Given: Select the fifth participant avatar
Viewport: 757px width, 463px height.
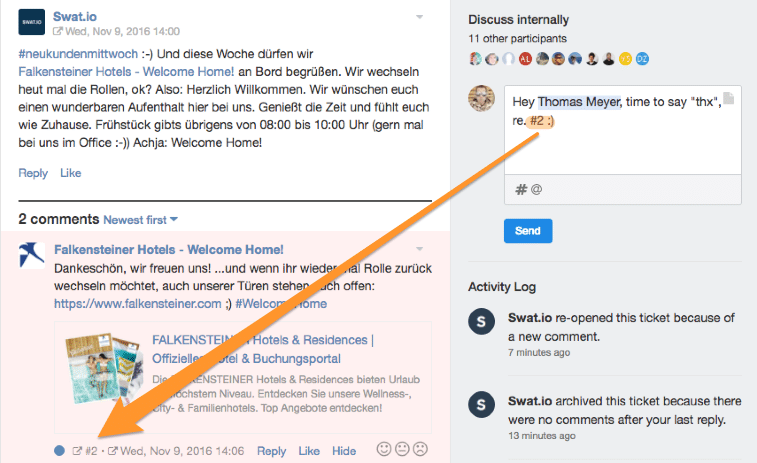Looking at the screenshot, I should [x=542, y=59].
